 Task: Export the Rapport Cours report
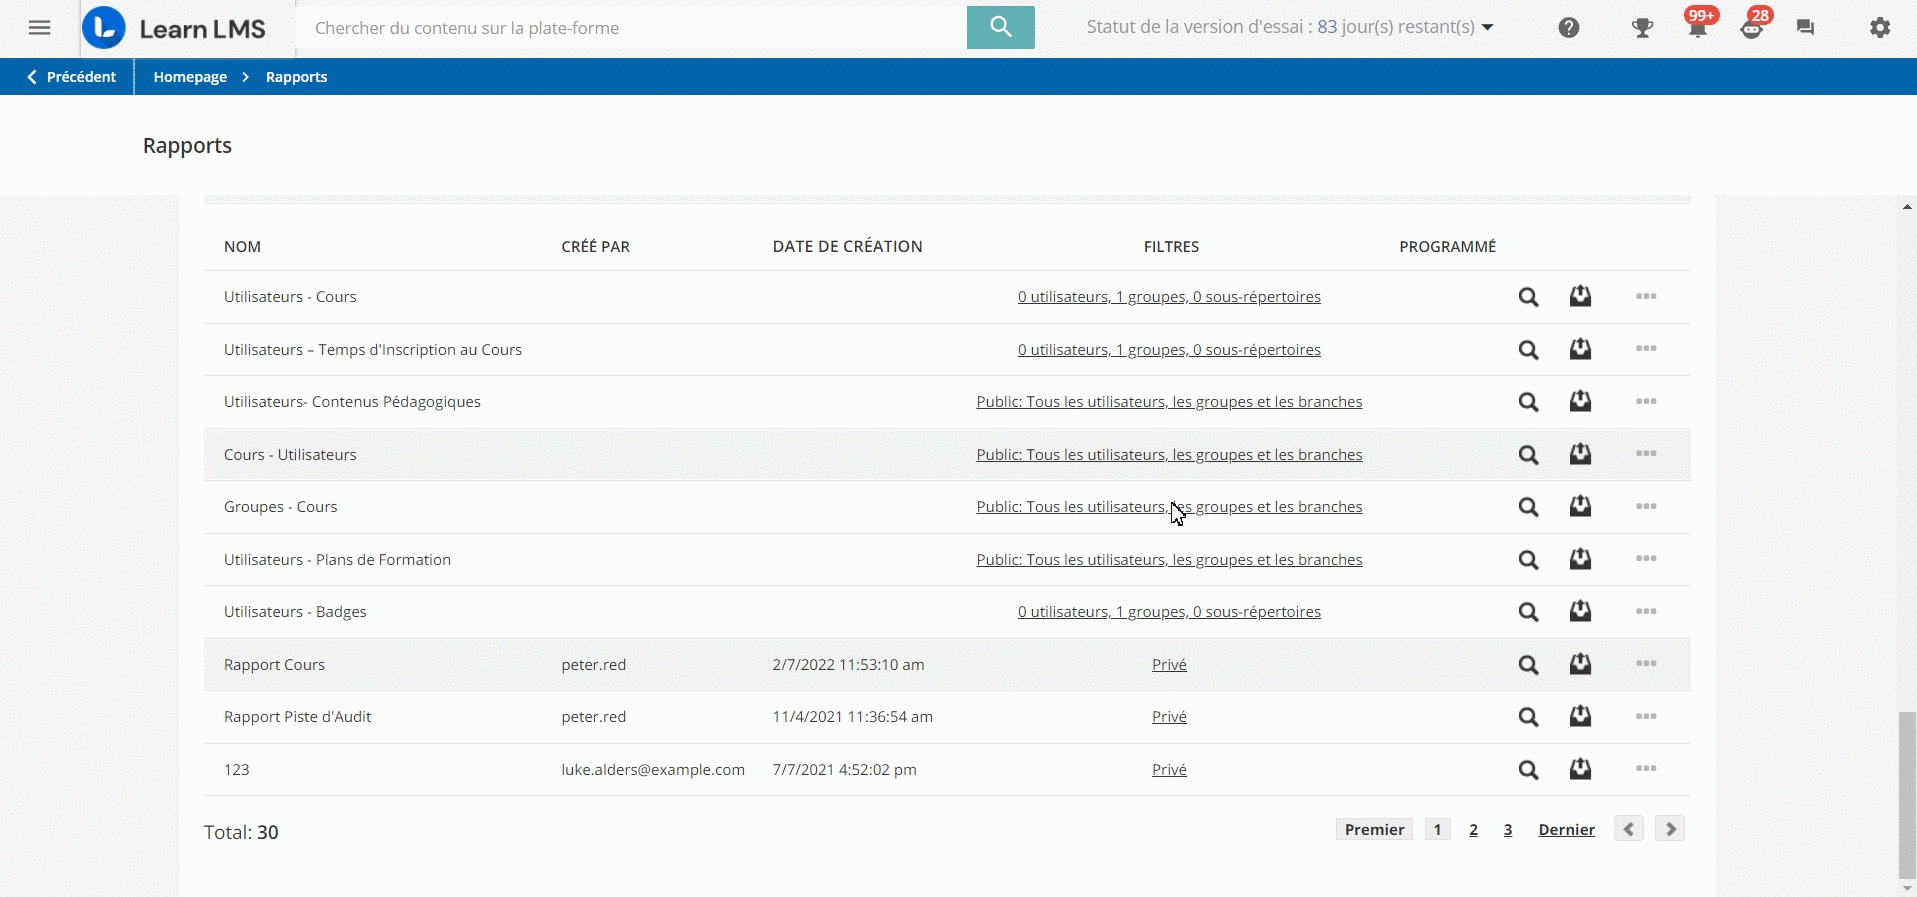point(1580,664)
